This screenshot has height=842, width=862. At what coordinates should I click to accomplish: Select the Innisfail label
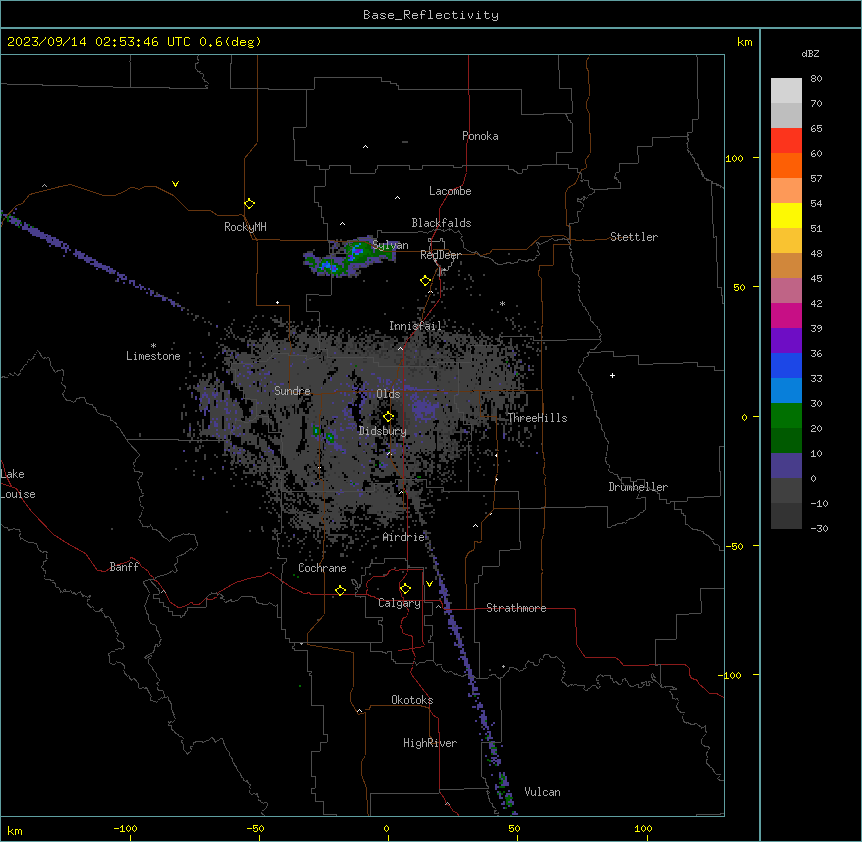point(416,326)
